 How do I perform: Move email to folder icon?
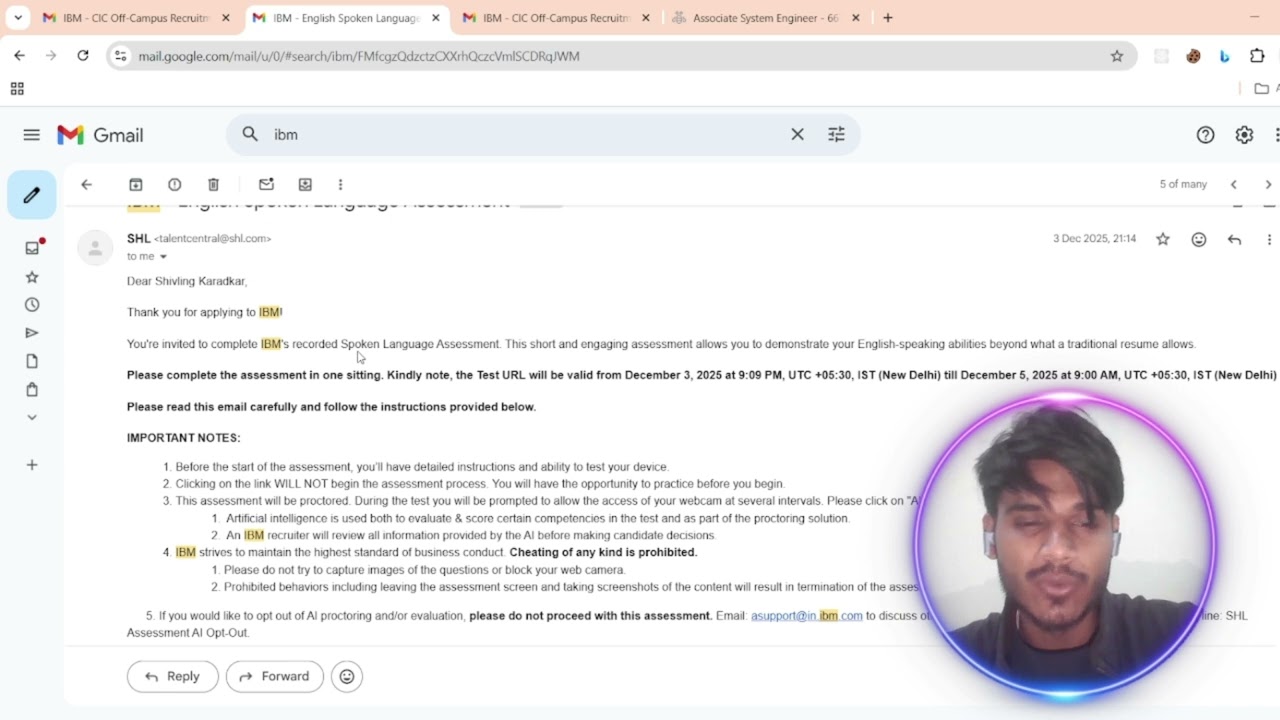[305, 184]
